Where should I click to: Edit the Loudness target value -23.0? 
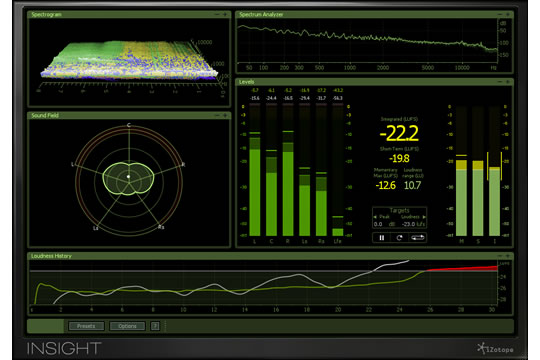(408, 224)
